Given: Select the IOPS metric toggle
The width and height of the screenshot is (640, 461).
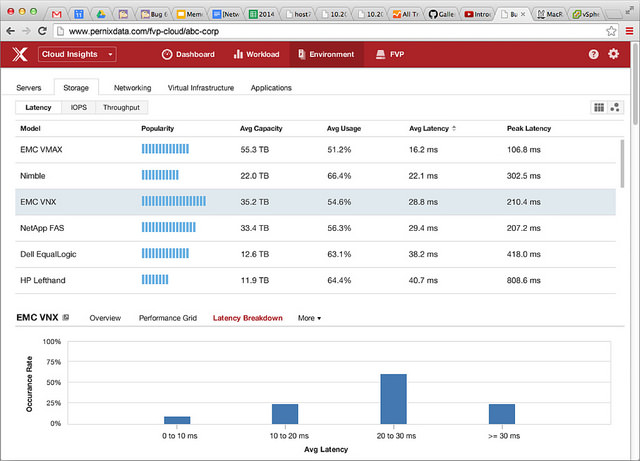Looking at the screenshot, I should click(78, 107).
